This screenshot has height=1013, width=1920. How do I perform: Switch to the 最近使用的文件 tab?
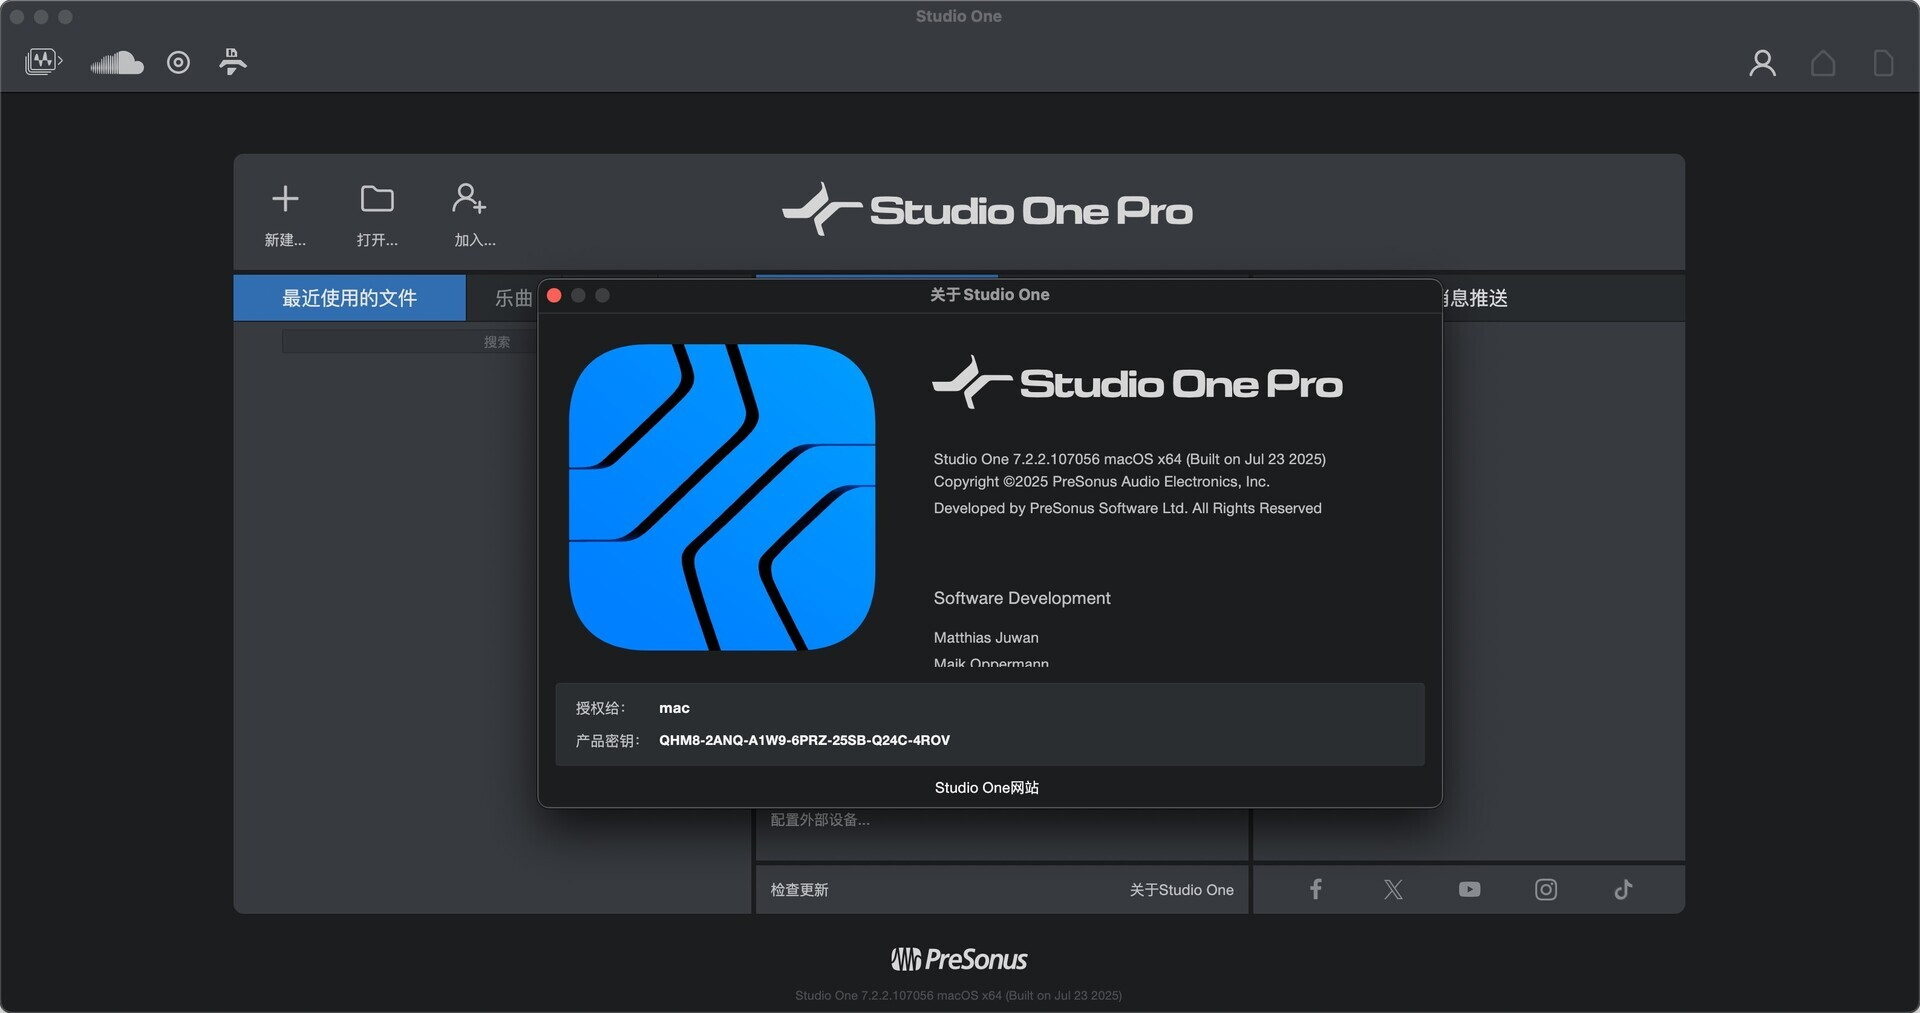point(349,297)
